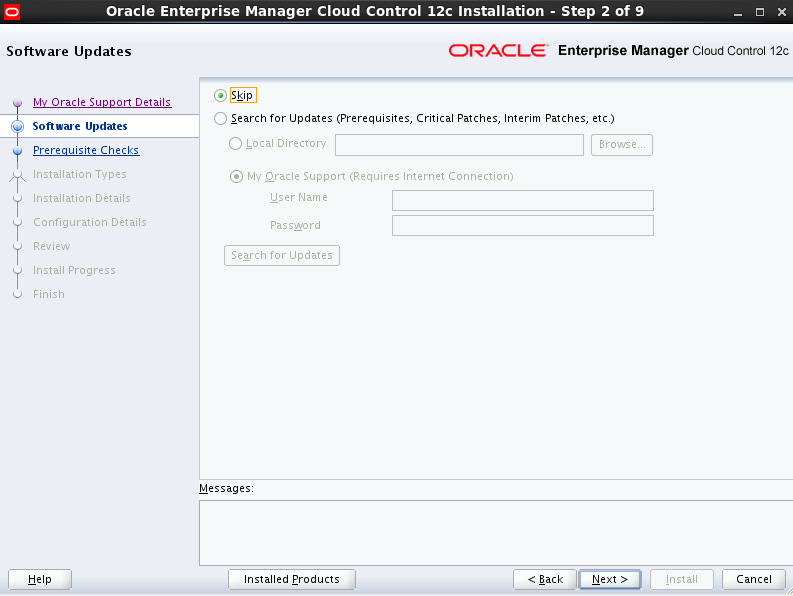The height and width of the screenshot is (596, 793).
Task: Open the My Oracle Support Details step link
Action: [102, 102]
